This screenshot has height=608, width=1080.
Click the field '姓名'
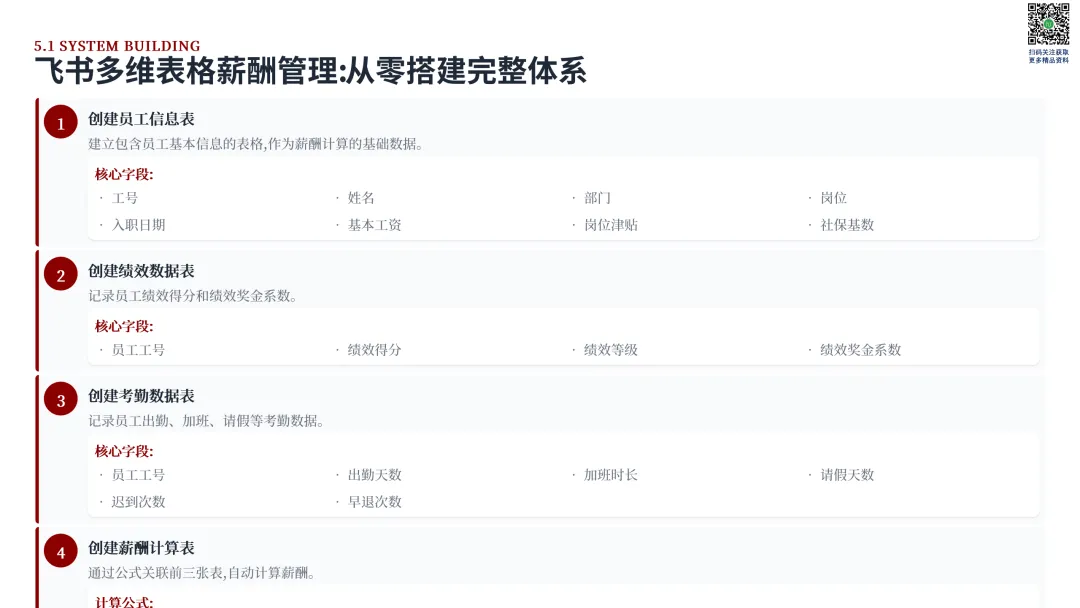361,198
